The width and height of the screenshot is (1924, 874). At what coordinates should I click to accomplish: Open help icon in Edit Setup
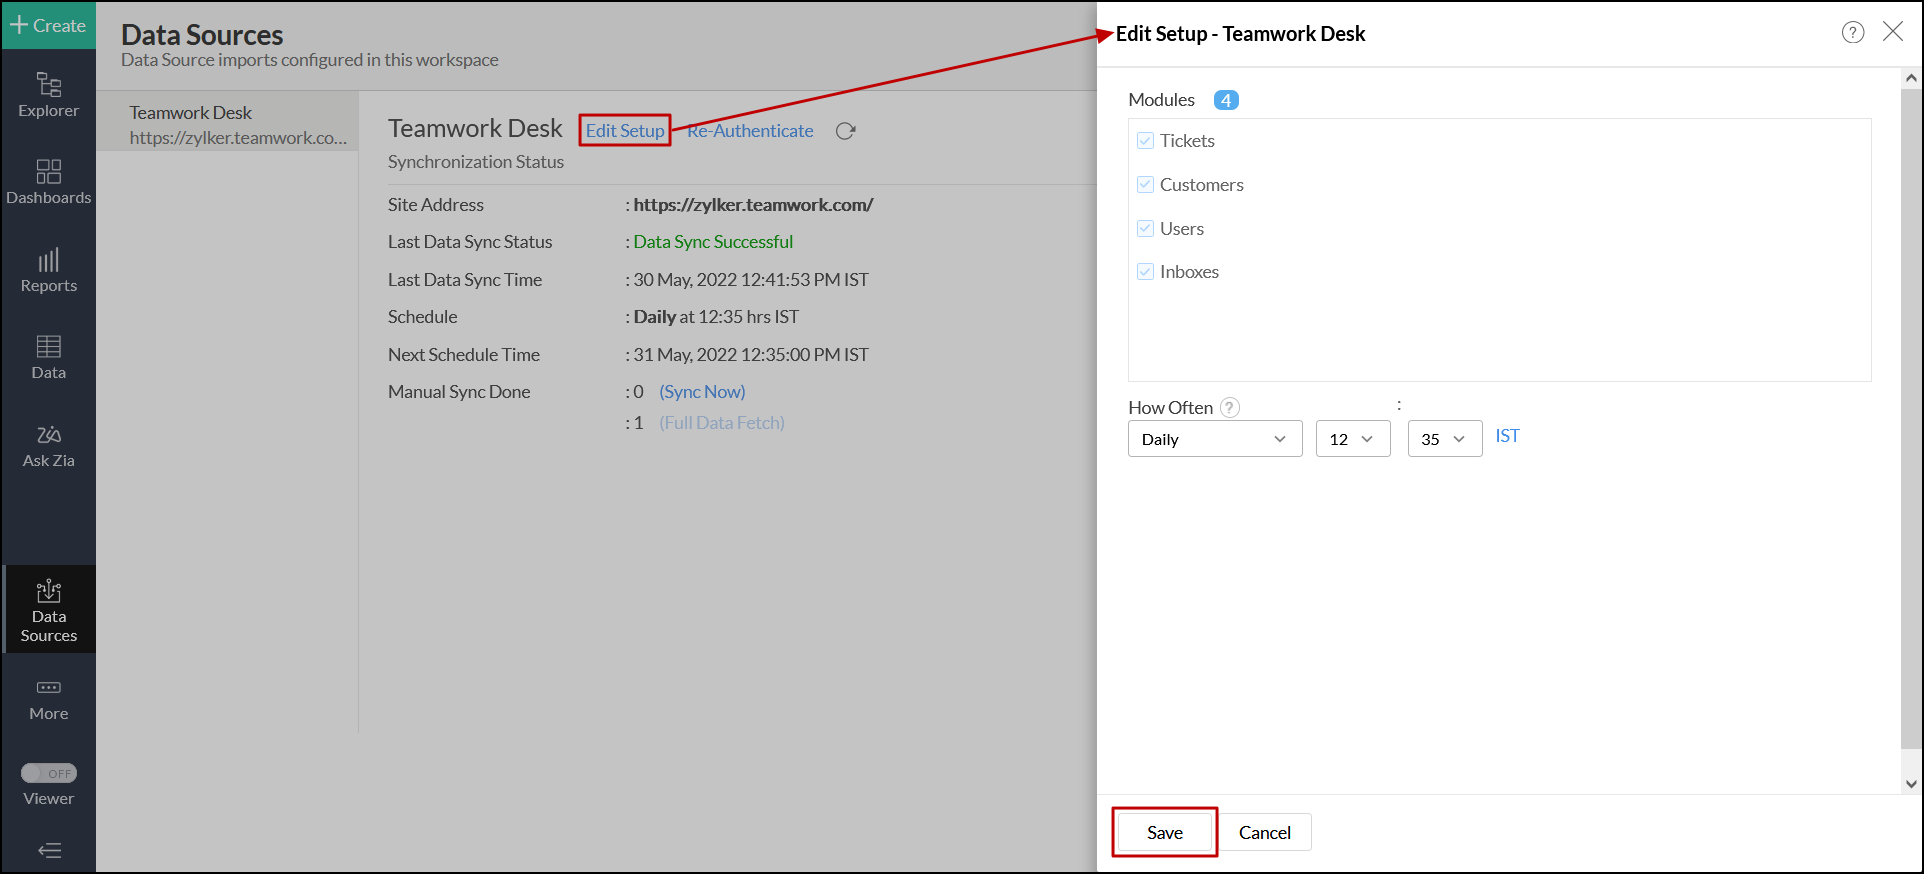pyautogui.click(x=1852, y=33)
